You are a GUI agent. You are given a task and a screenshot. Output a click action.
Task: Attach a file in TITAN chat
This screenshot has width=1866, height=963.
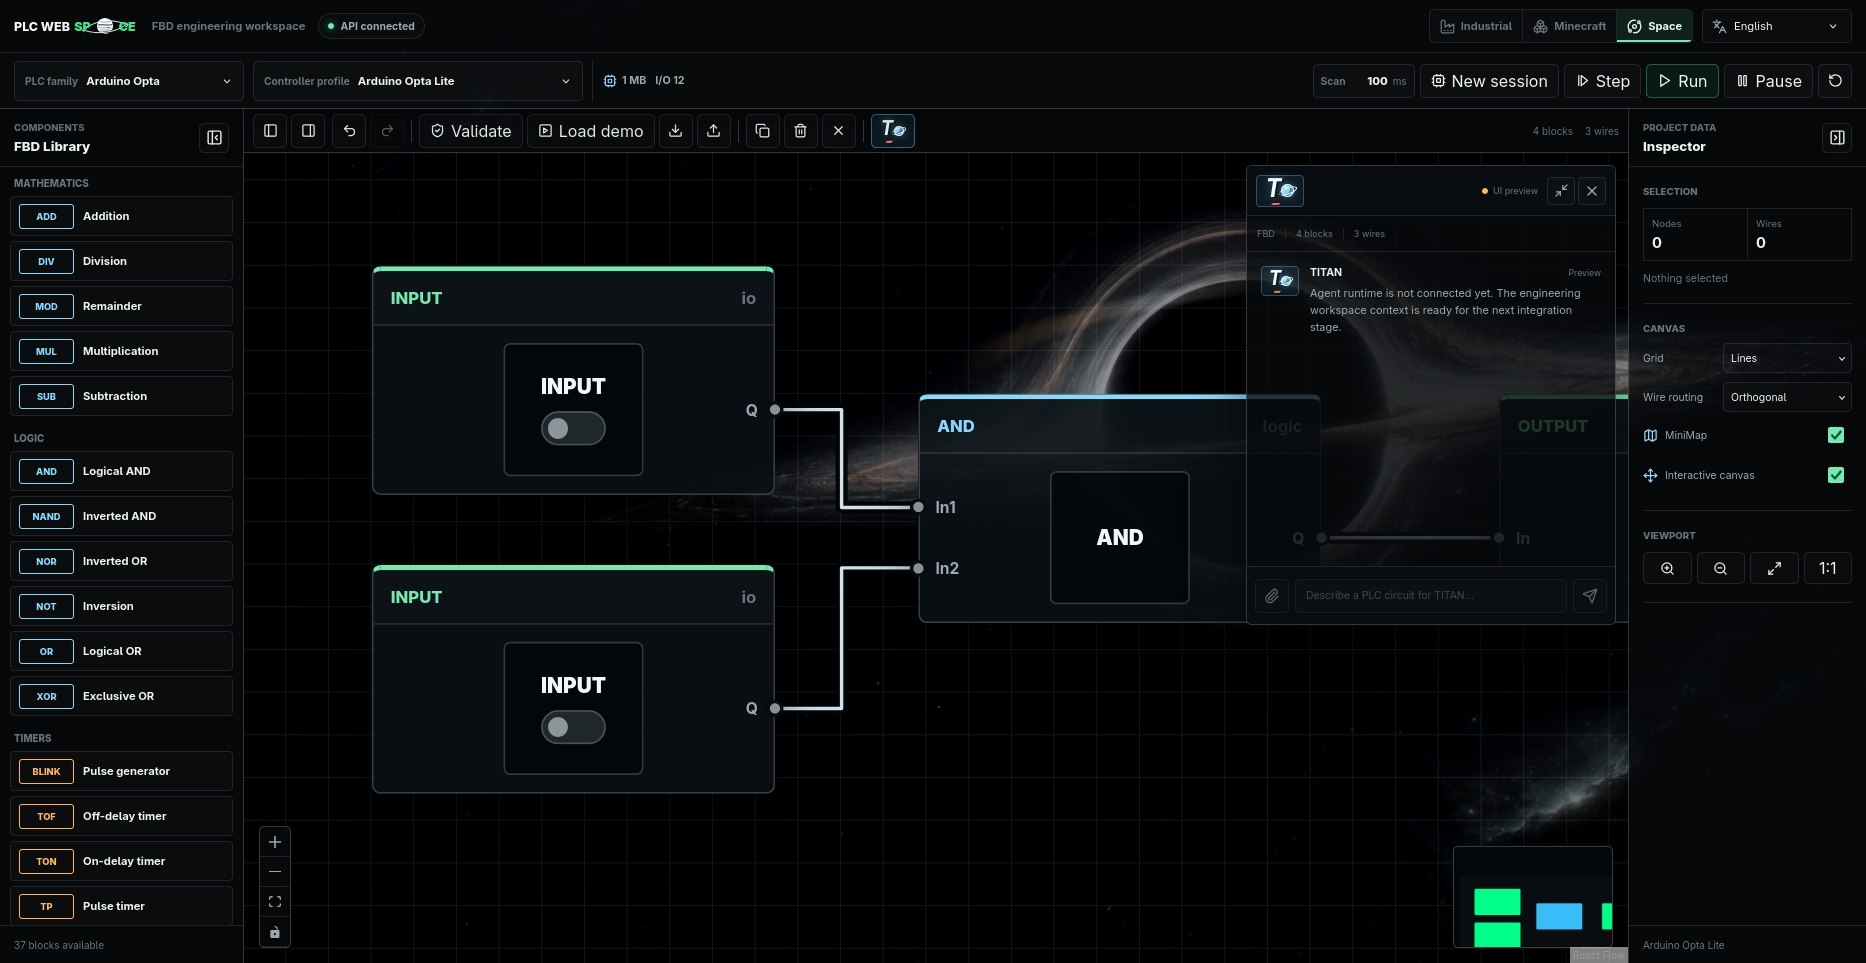click(1272, 596)
